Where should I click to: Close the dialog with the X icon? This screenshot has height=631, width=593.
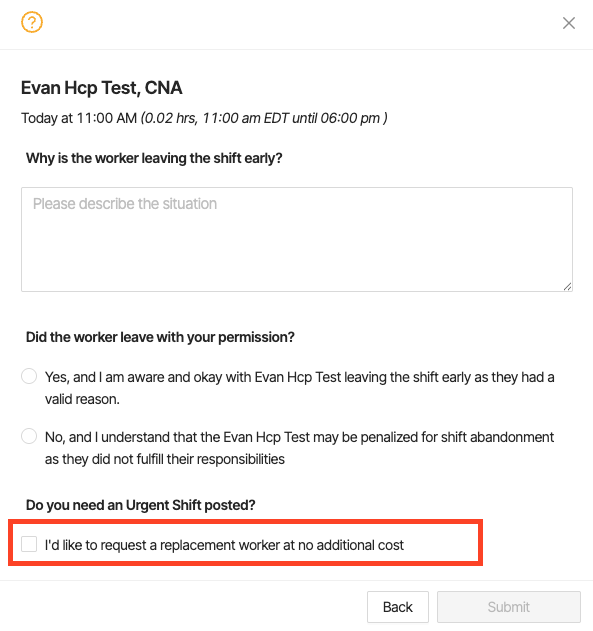coord(568,23)
